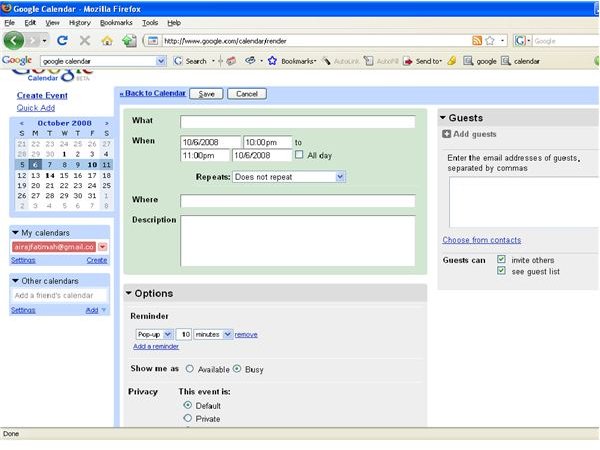
Task: Find the word google via toolbar icon
Action: tap(468, 61)
